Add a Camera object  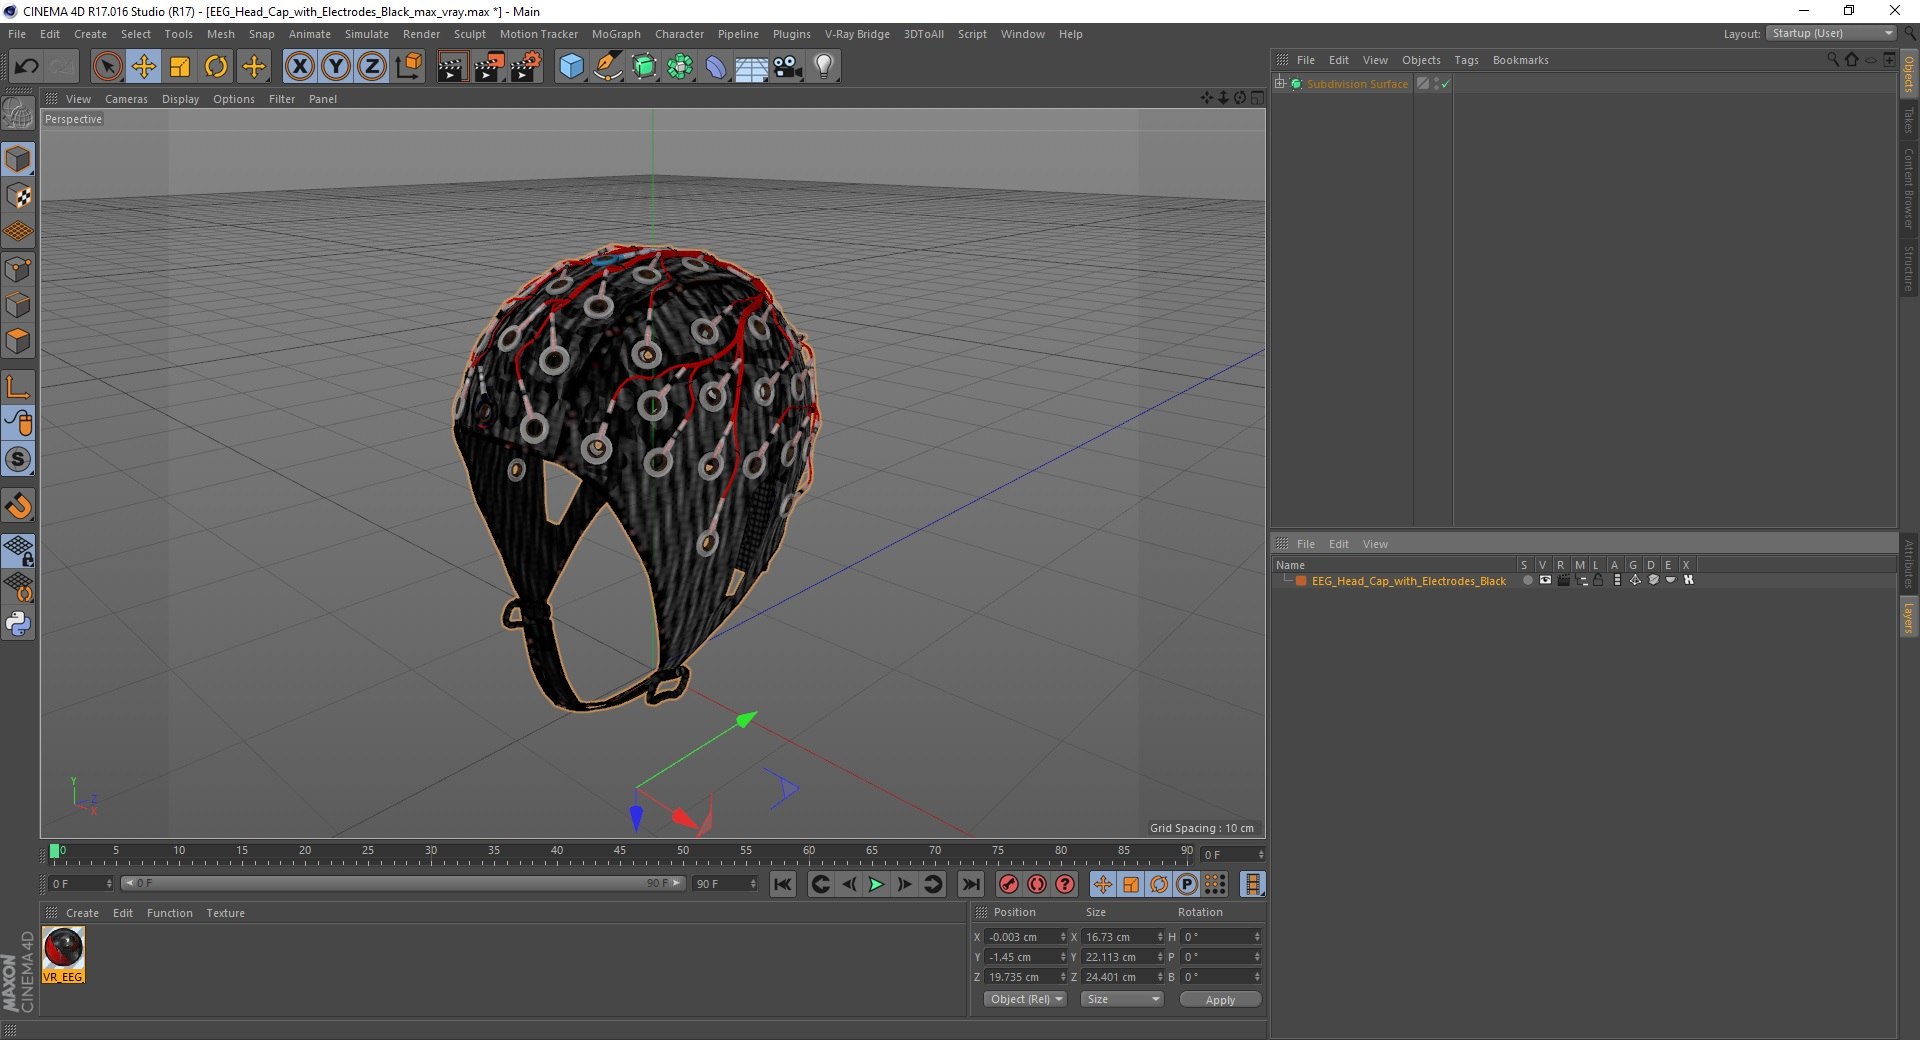coord(788,67)
